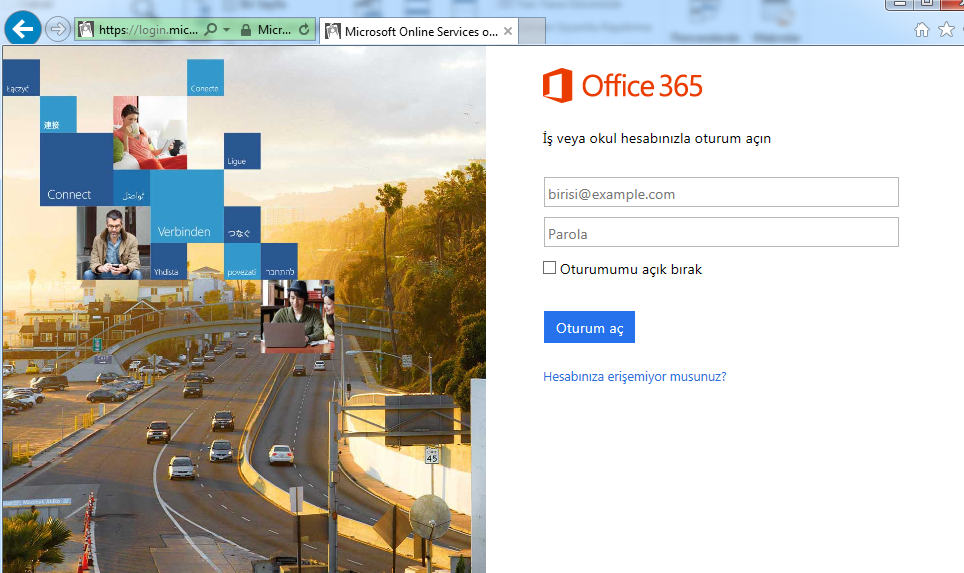Click İş veya okul hesabınızla oturum açın text
Screen dimensions: 964x573
[x=657, y=138]
